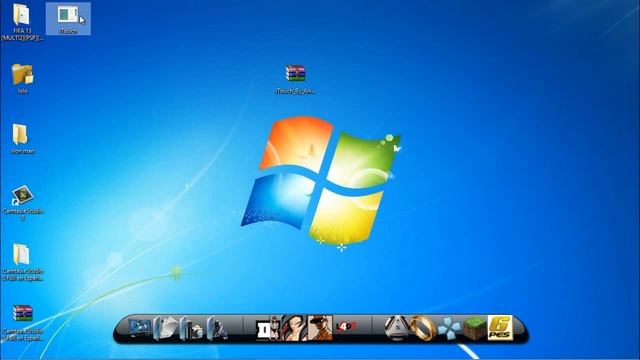Screen dimensions: 640x360
Task: Open the lolo folder icon
Action: coord(22,75)
